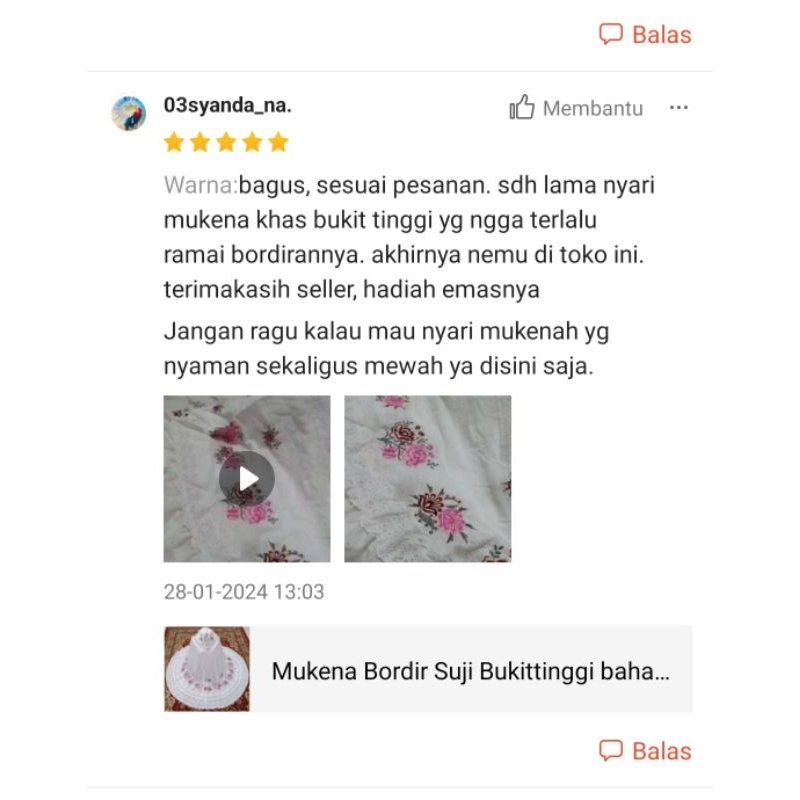
Task: Open Mukena Bordir Suji Bukittinggi product title
Action: tap(470, 671)
